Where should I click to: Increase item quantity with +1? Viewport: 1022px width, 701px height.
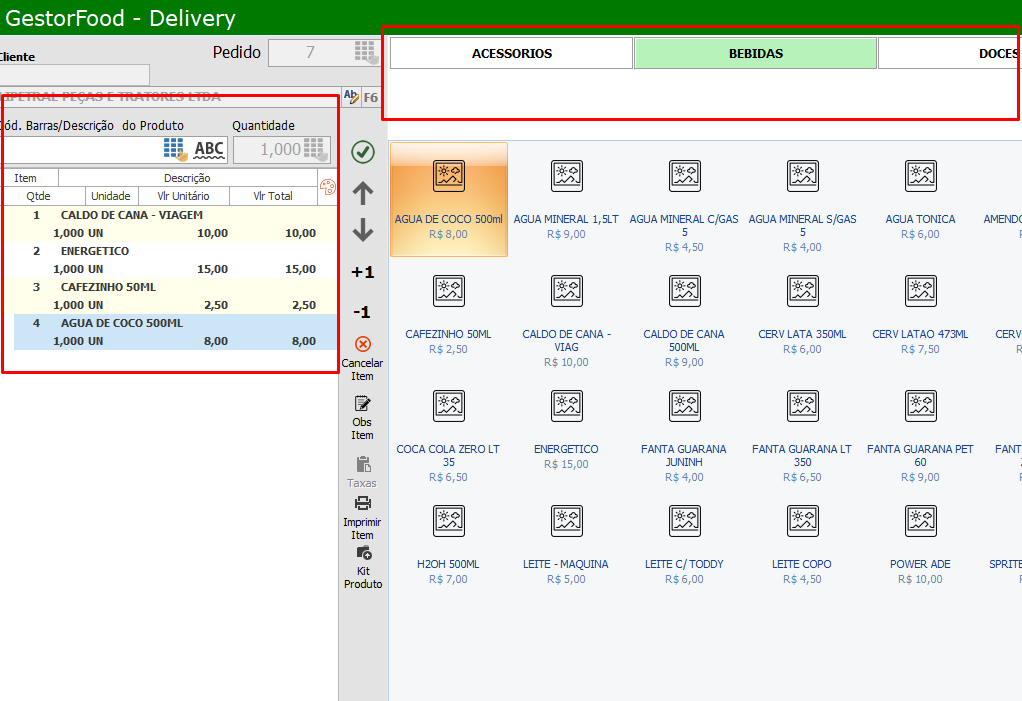pyautogui.click(x=363, y=272)
